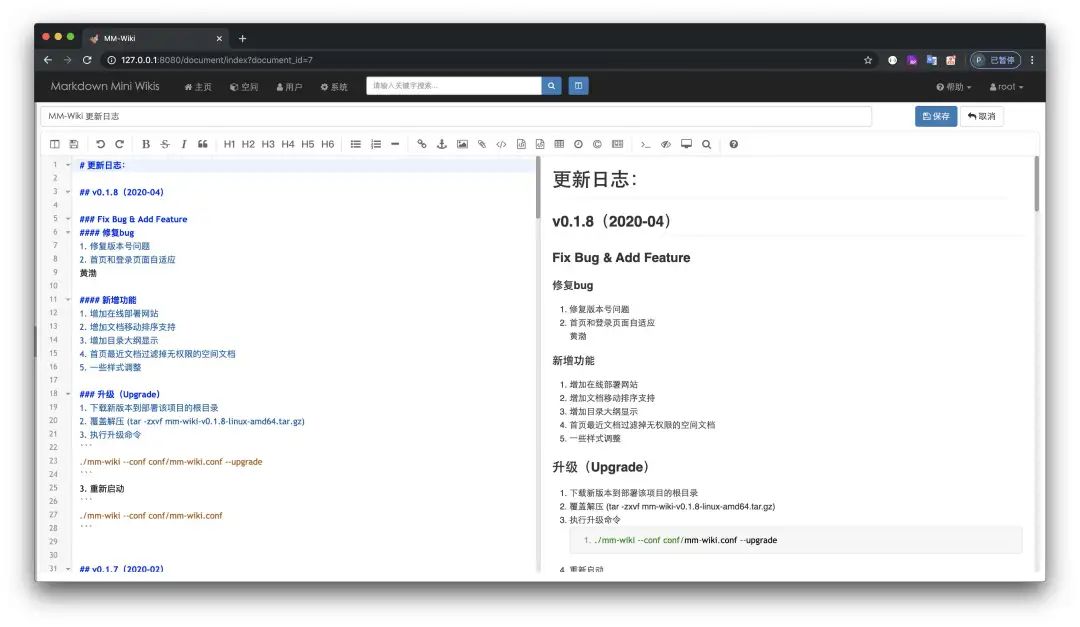This screenshot has width=1080, height=627.
Task: Insert a block quote using the toolbar
Action: coord(203,144)
